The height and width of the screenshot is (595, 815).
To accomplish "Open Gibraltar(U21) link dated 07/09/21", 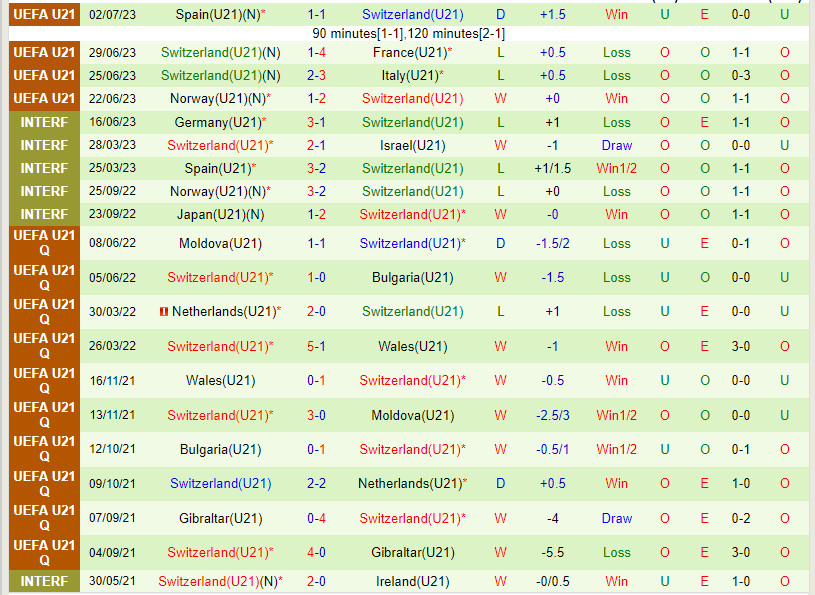I will pyautogui.click(x=220, y=518).
